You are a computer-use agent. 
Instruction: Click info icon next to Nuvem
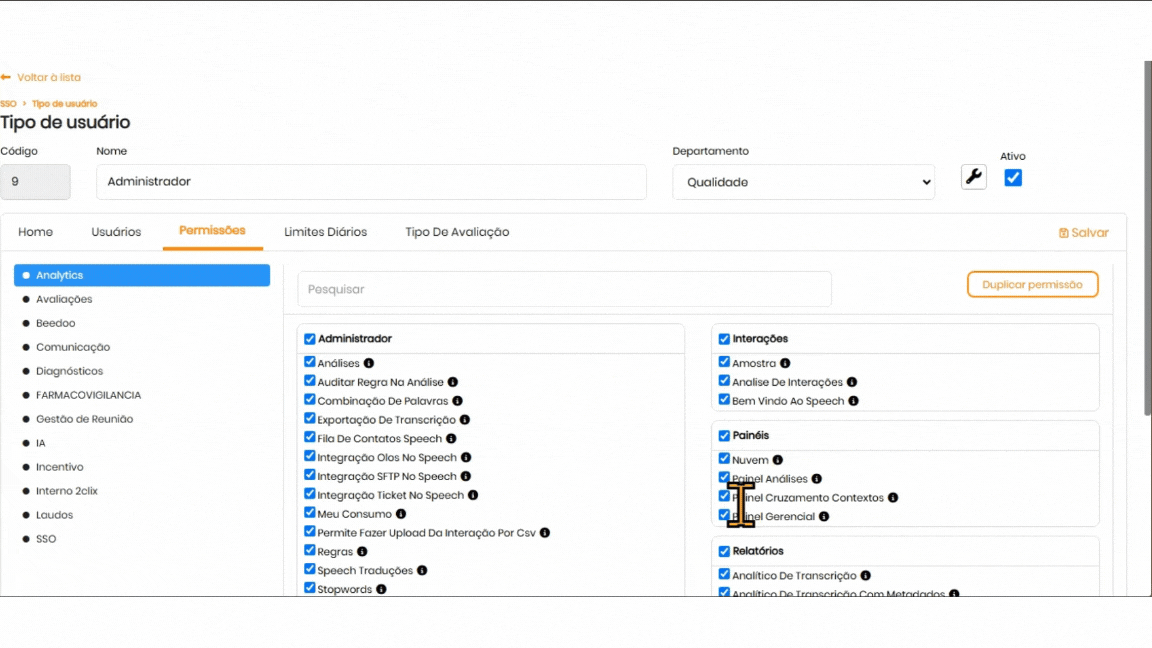tap(778, 460)
